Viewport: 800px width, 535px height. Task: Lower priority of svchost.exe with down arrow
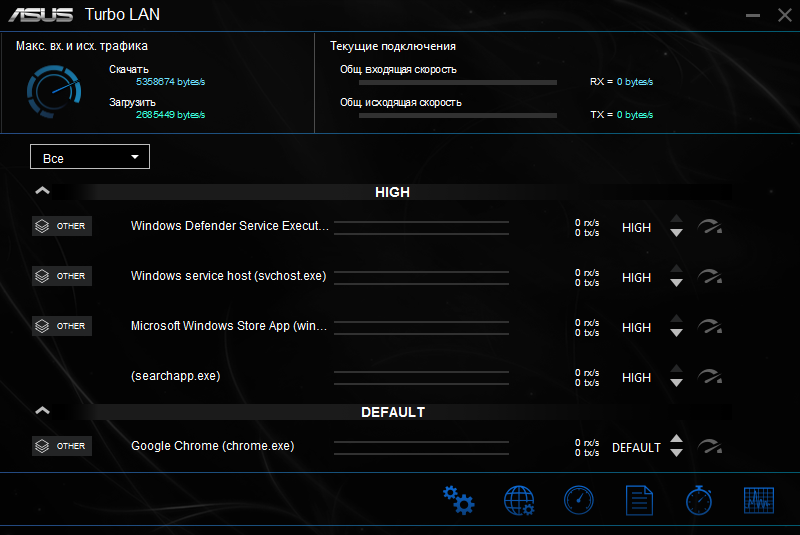click(x=677, y=283)
